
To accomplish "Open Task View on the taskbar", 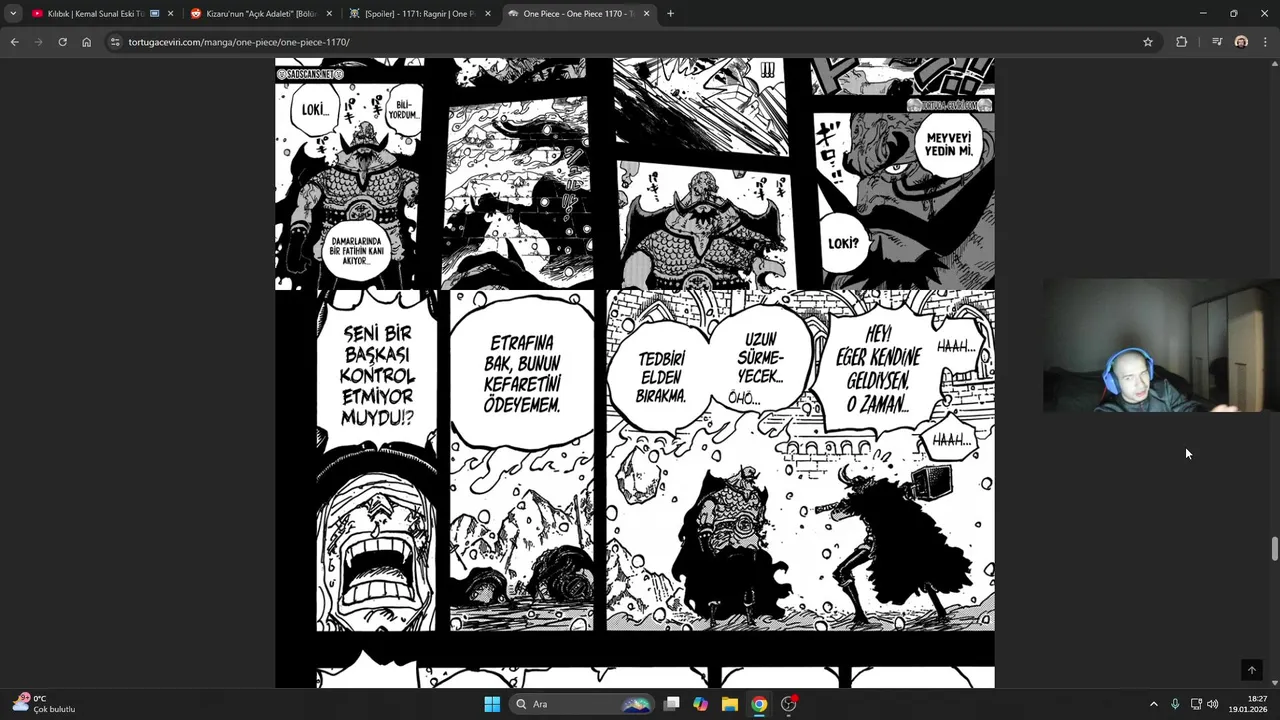I will click(x=672, y=704).
